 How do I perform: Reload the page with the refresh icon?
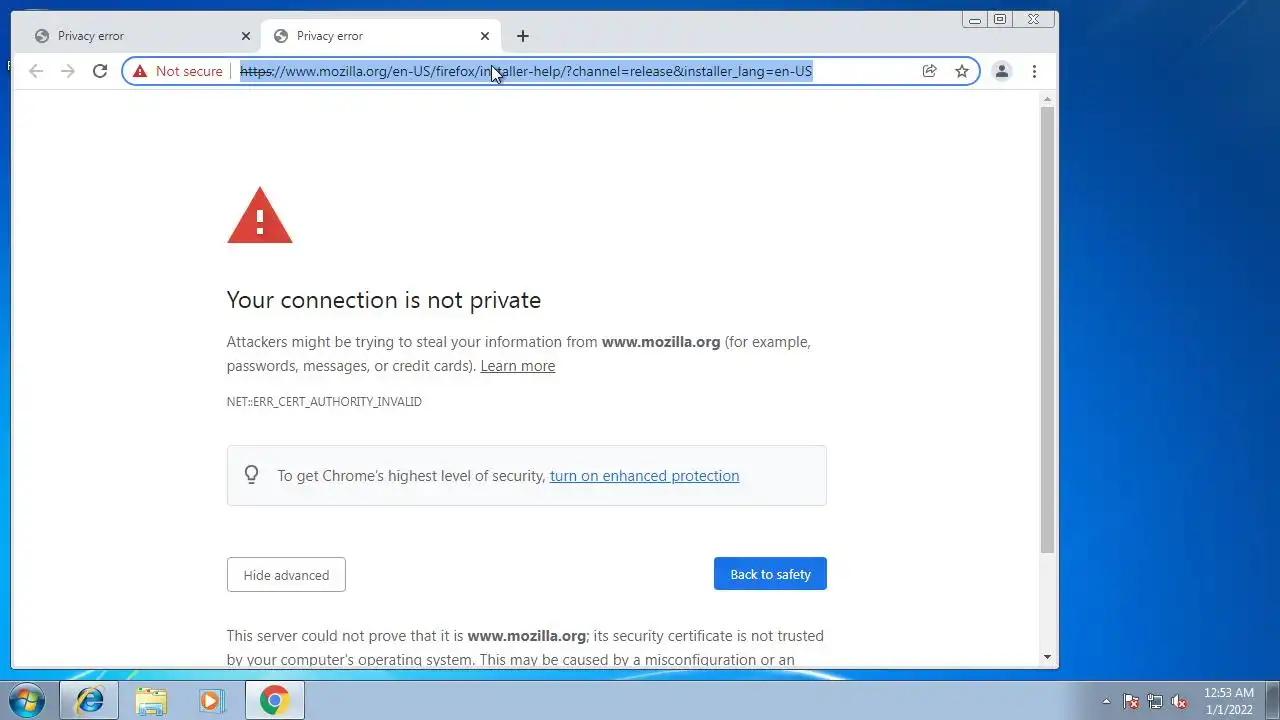click(x=99, y=71)
